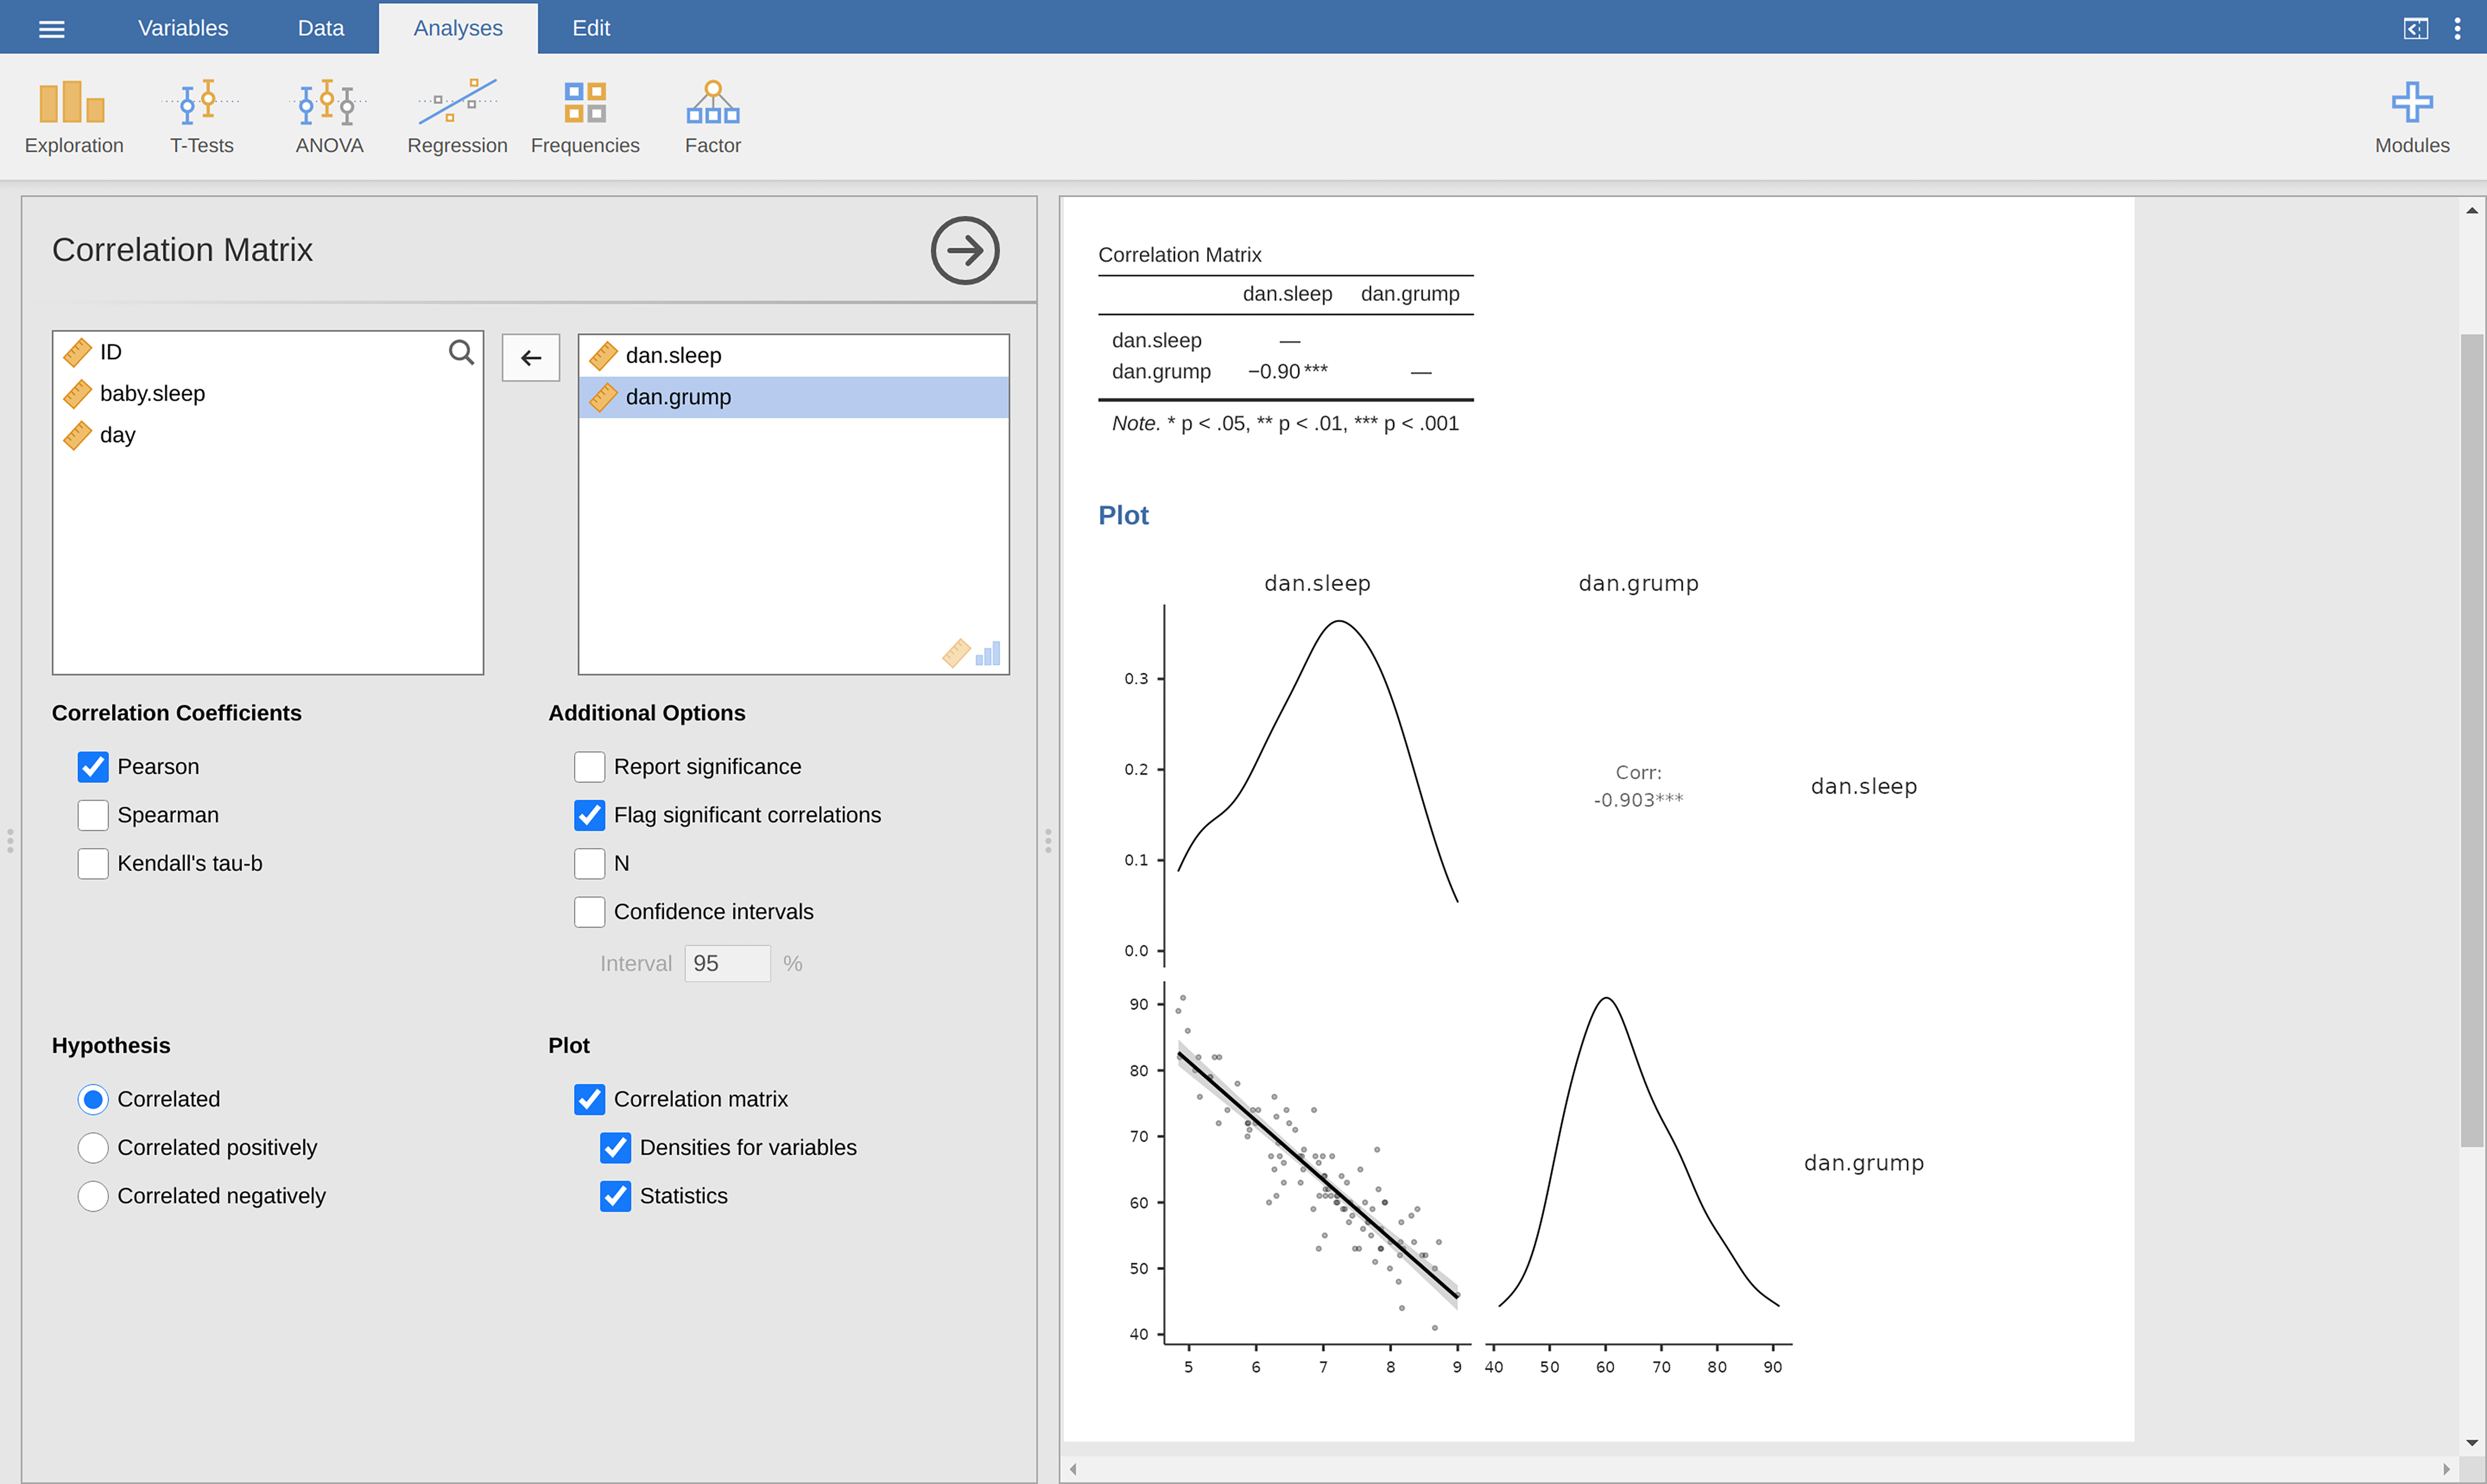Collapse analysis options with circled arrow
The width and height of the screenshot is (2487, 1484).
tap(964, 250)
